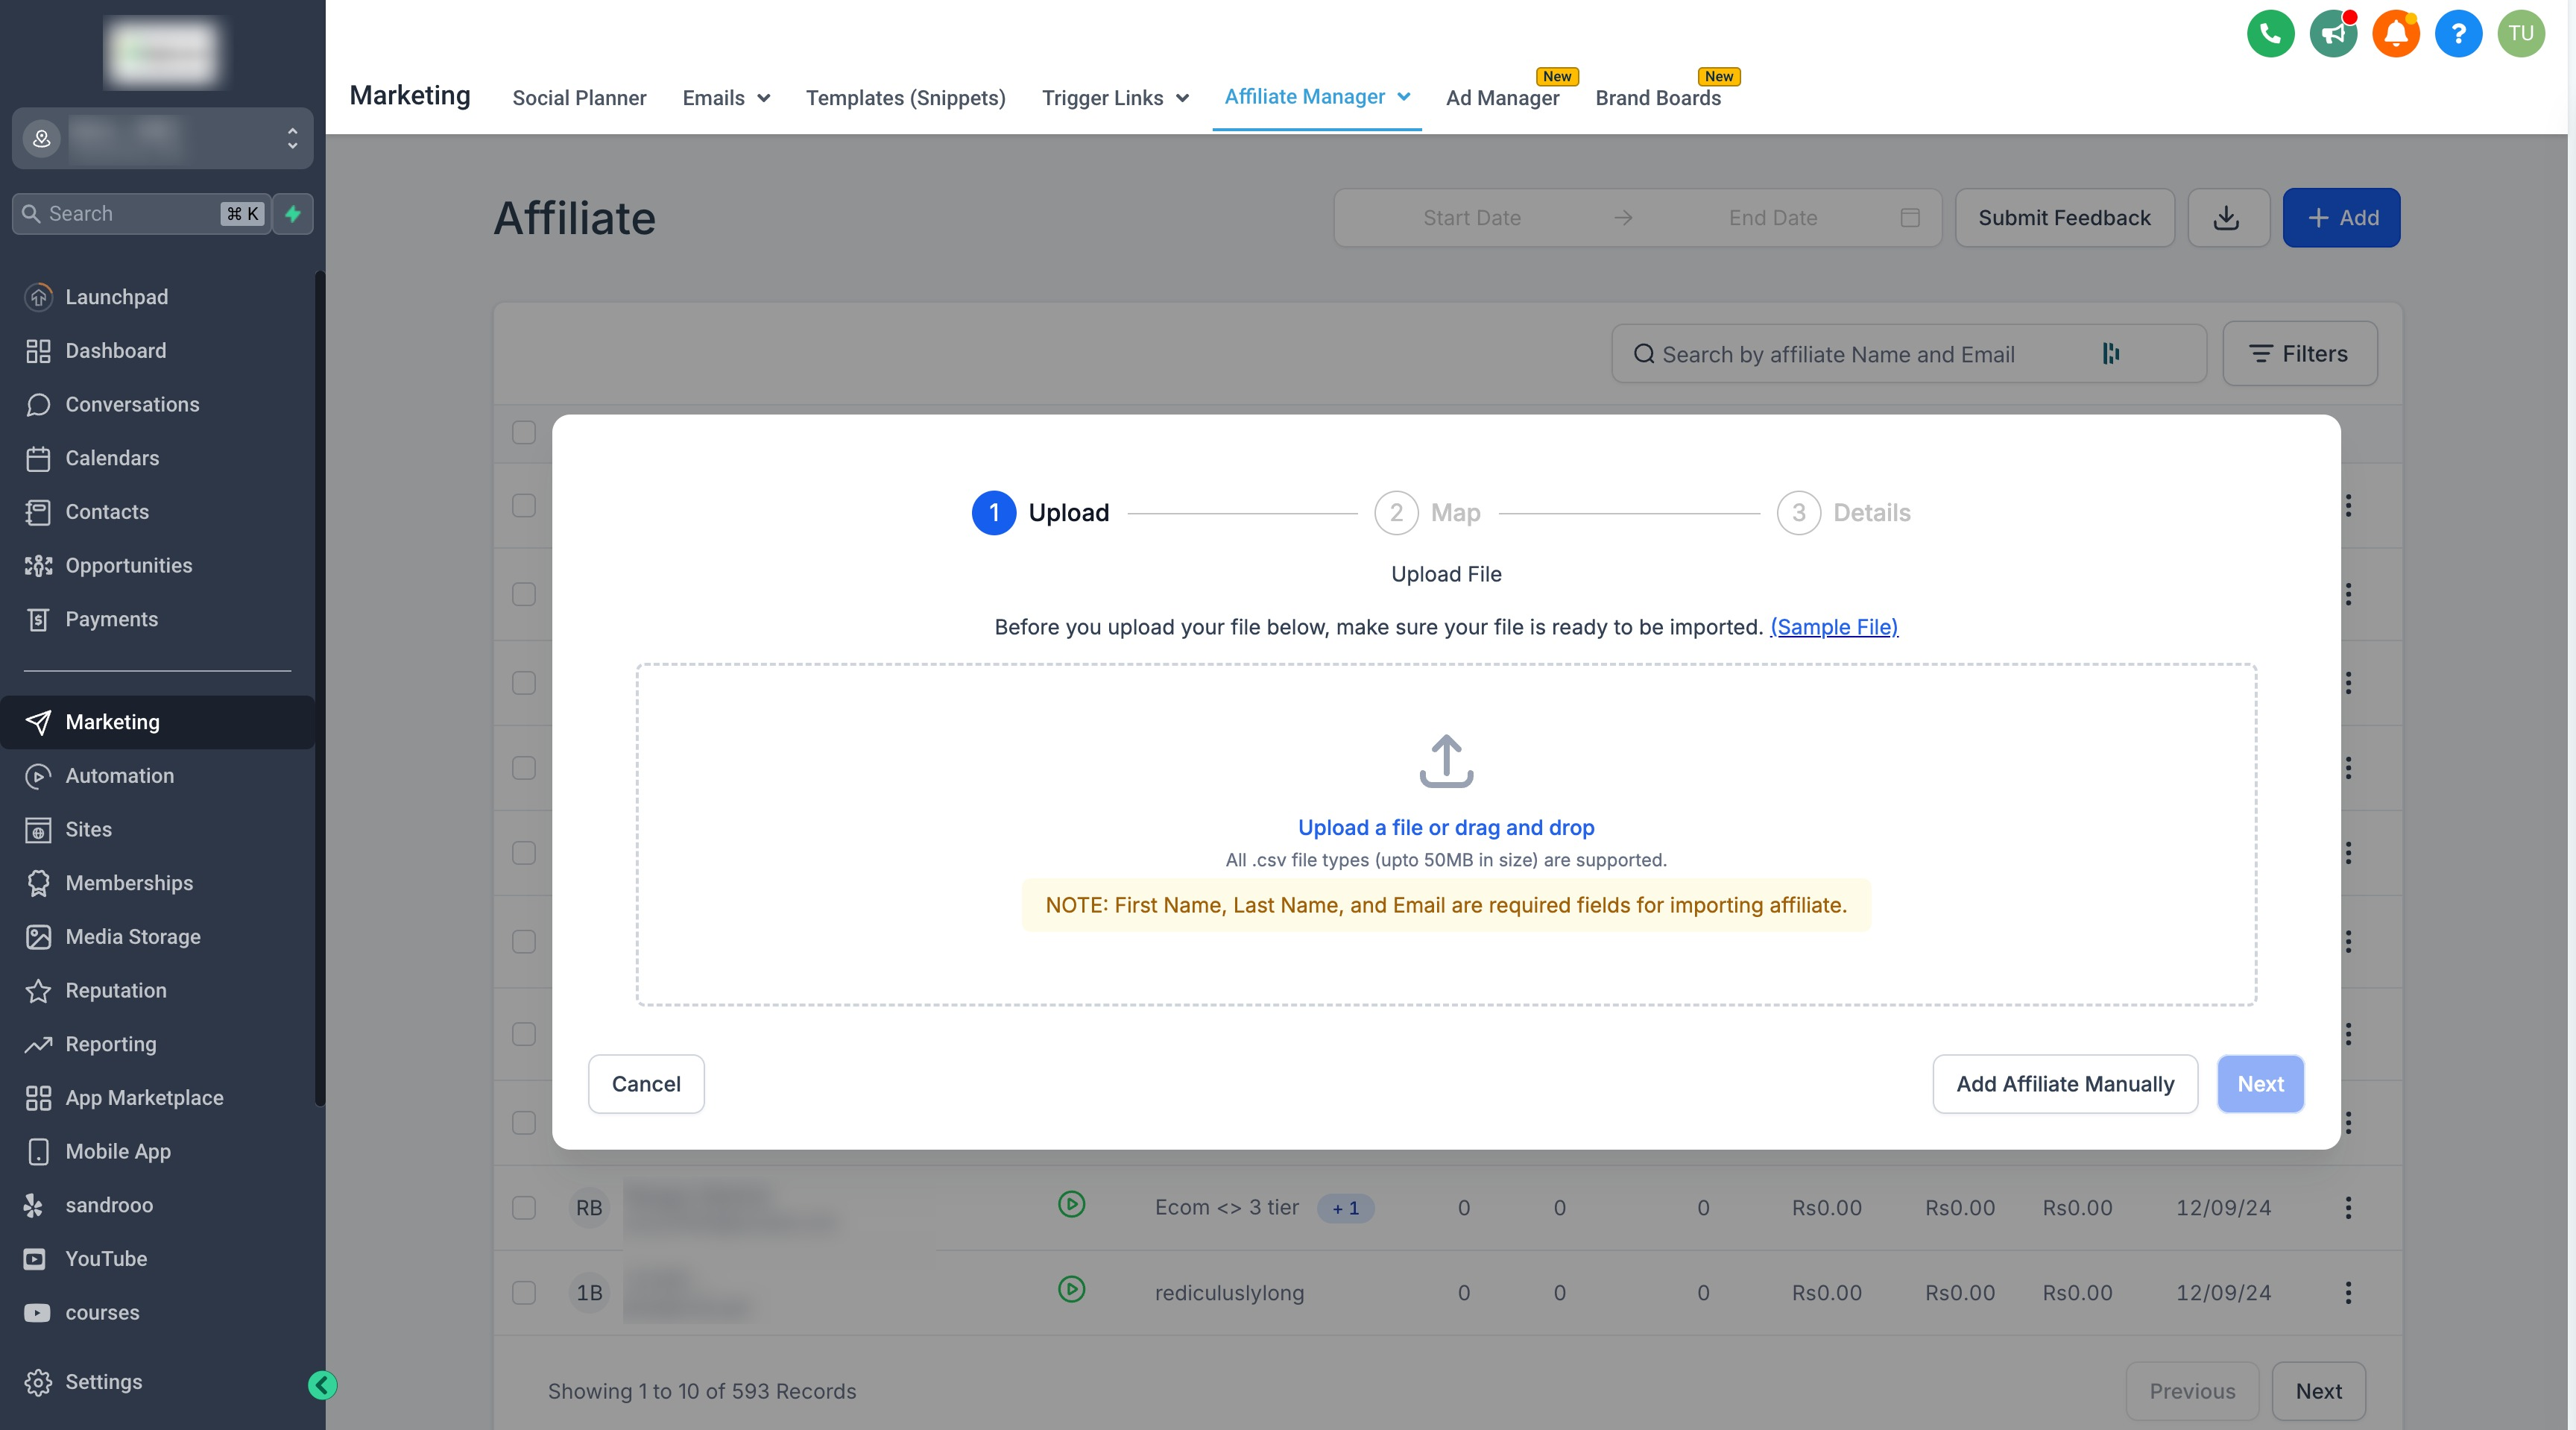Click the download export icon button
The image size is (2576, 1430).
click(2227, 218)
